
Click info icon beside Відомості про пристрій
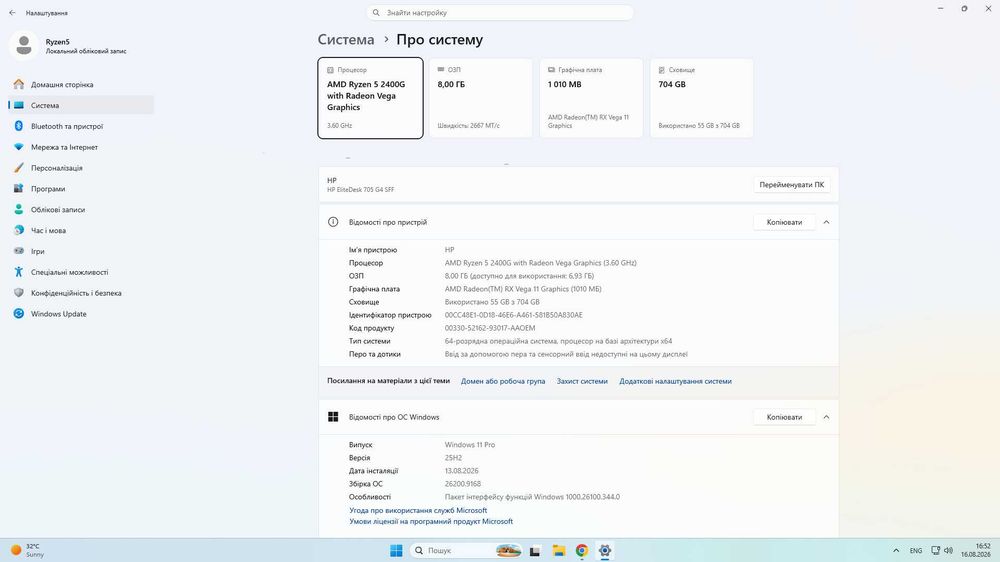pyautogui.click(x=333, y=222)
